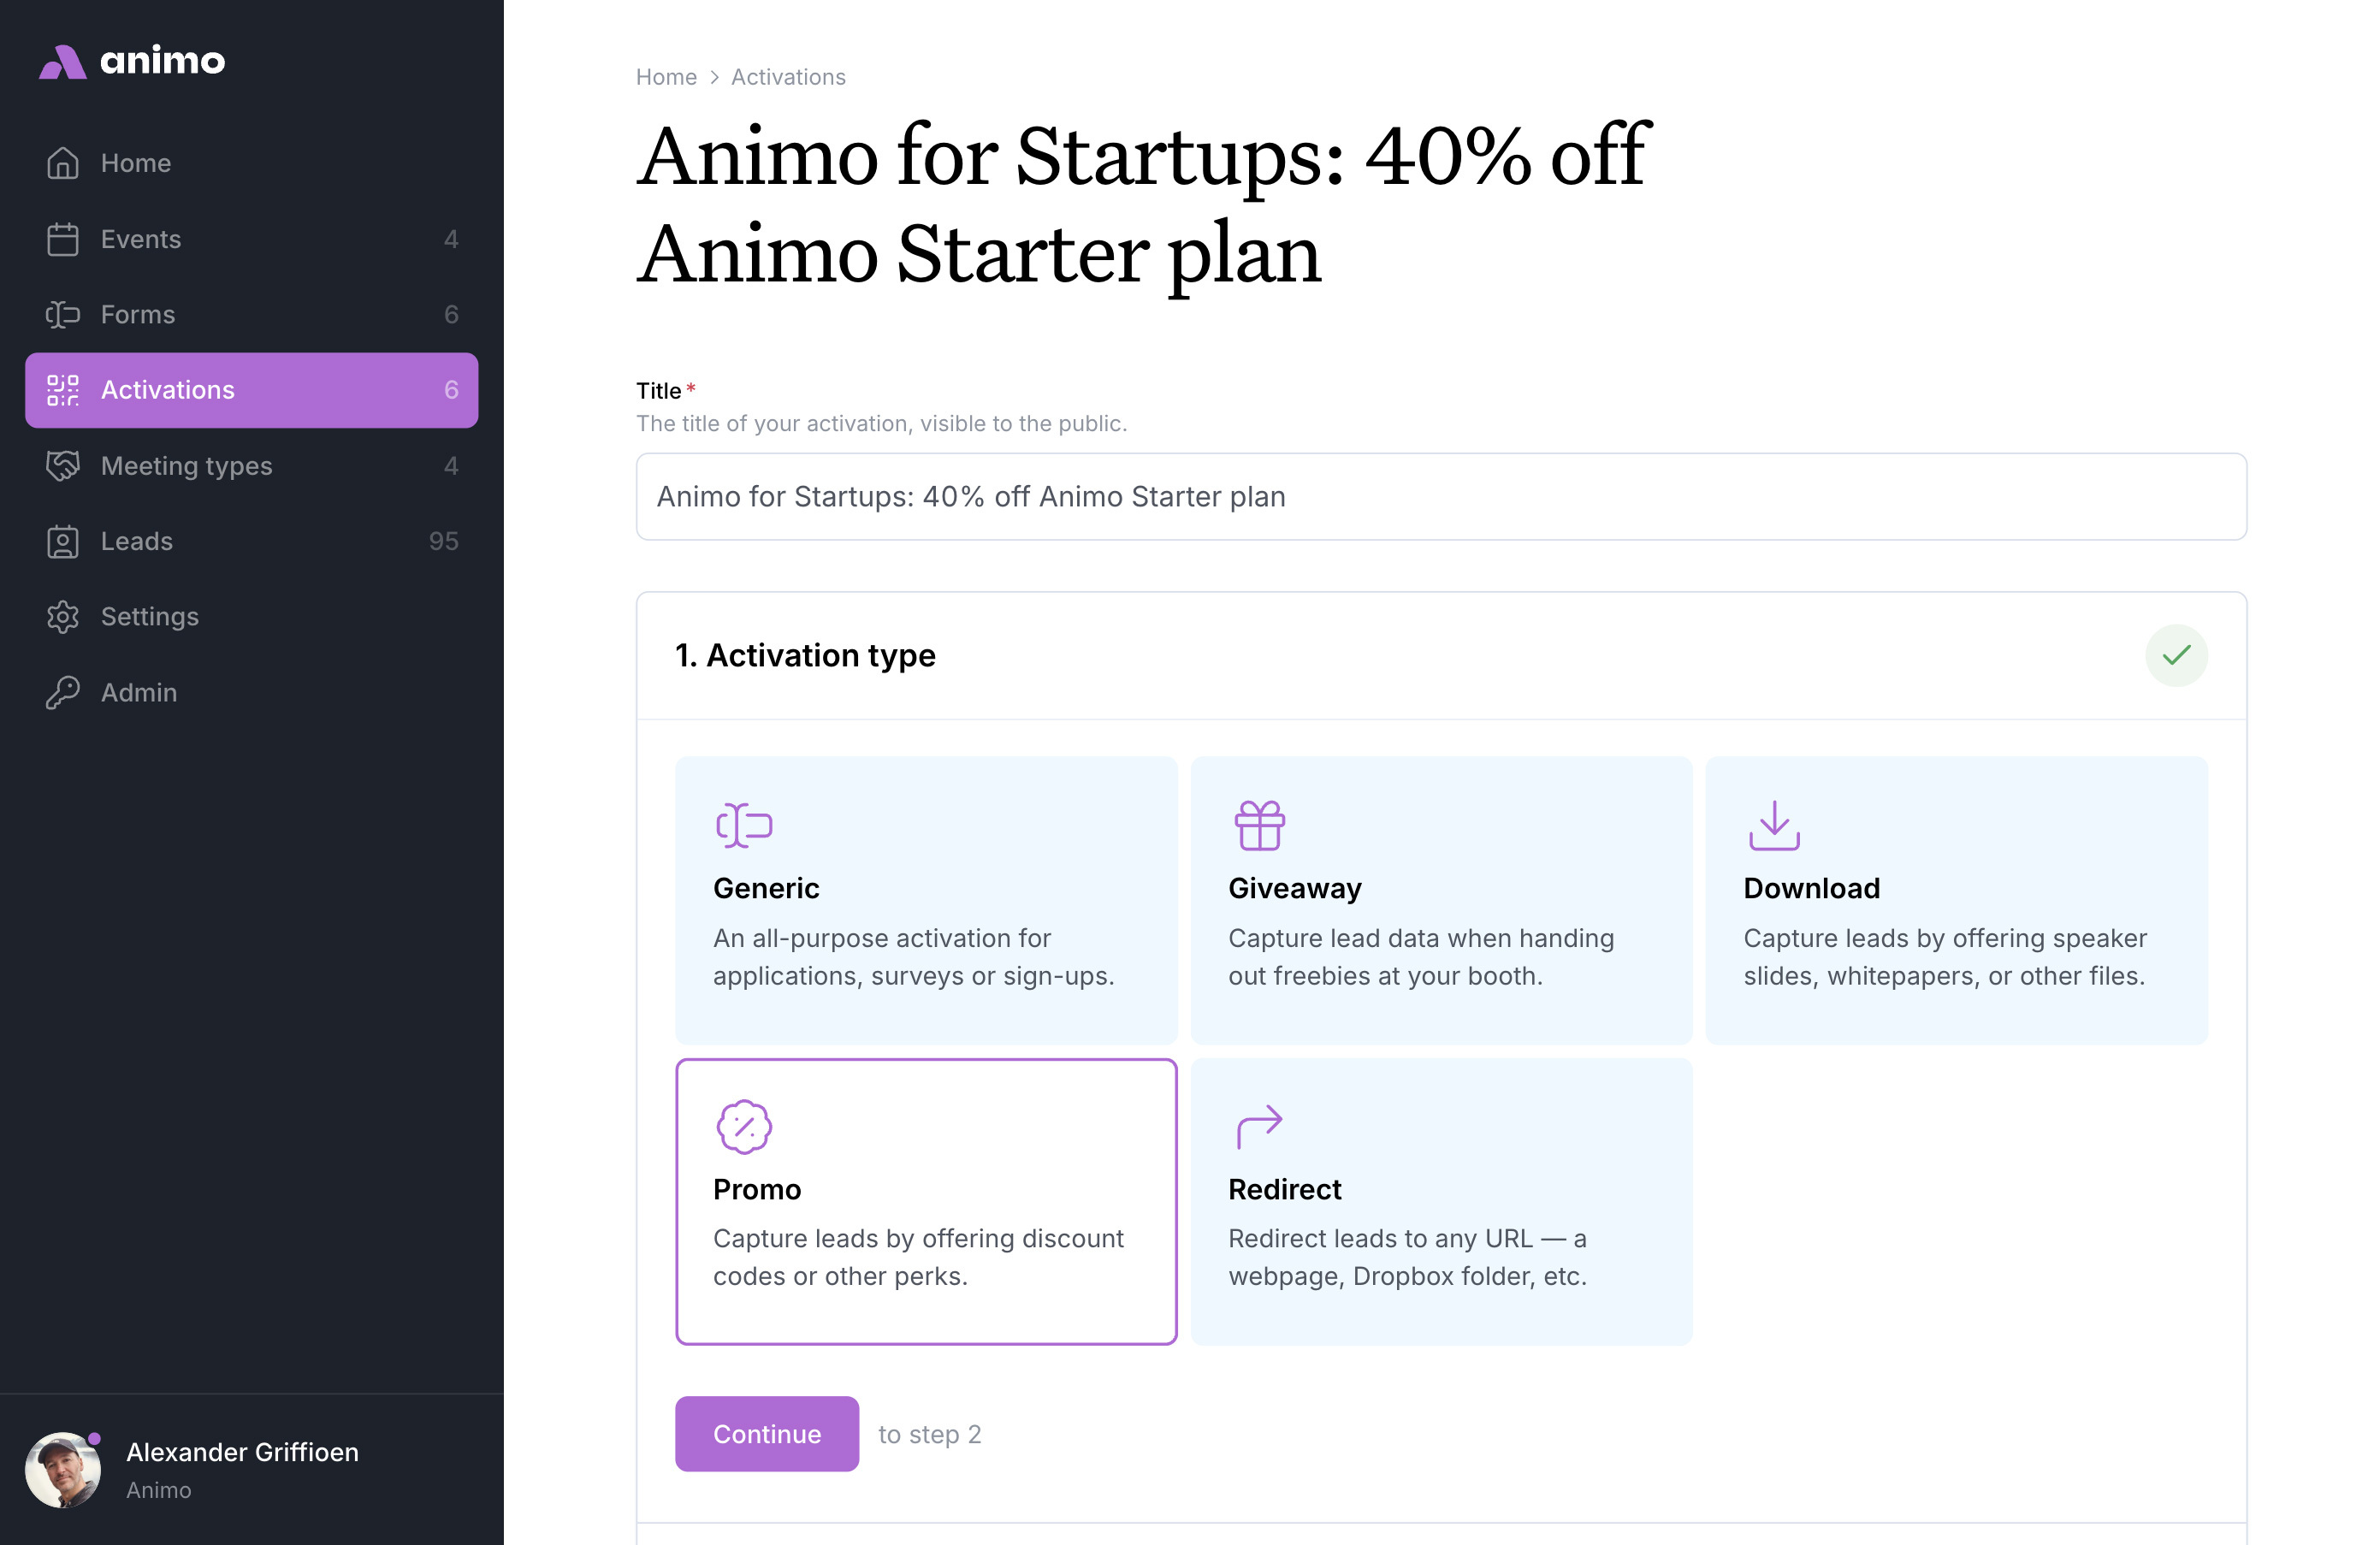
Task: Open the Activations menu item
Action: [251, 390]
